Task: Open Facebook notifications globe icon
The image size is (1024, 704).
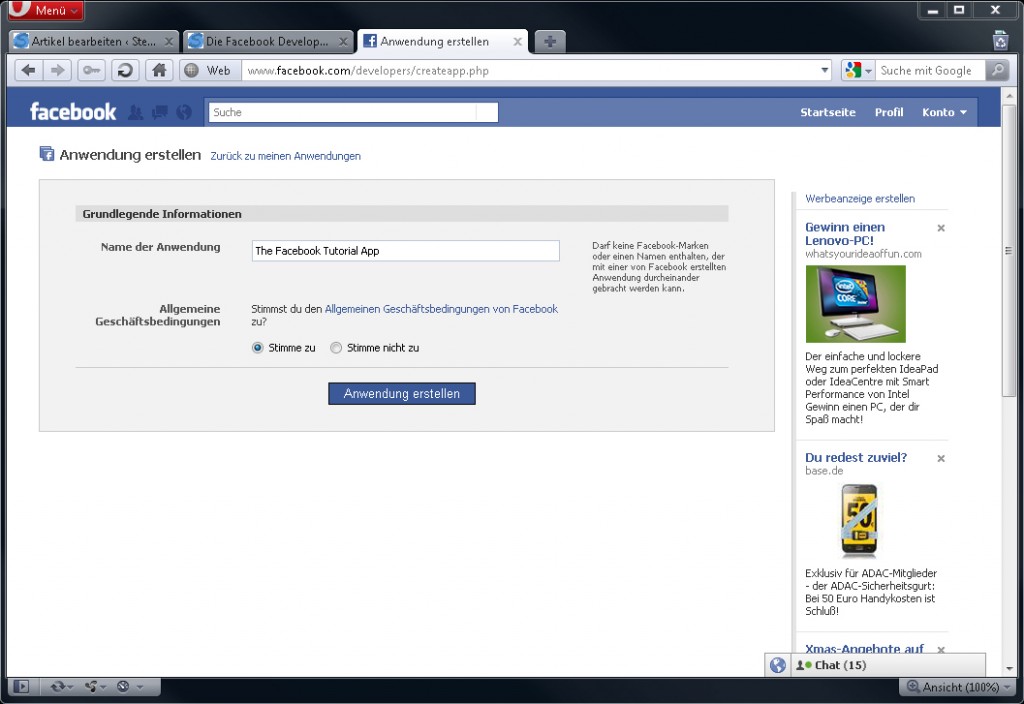Action: [184, 112]
